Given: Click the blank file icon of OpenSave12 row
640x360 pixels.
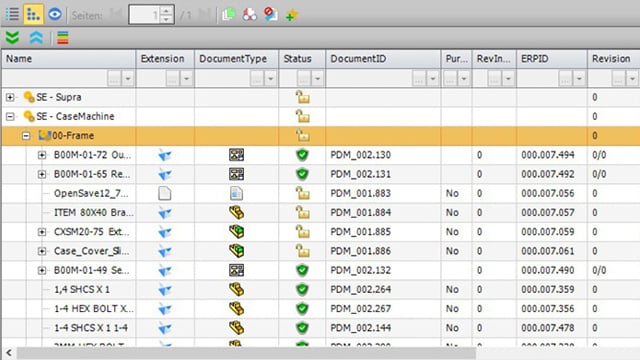Looking at the screenshot, I should [x=164, y=193].
